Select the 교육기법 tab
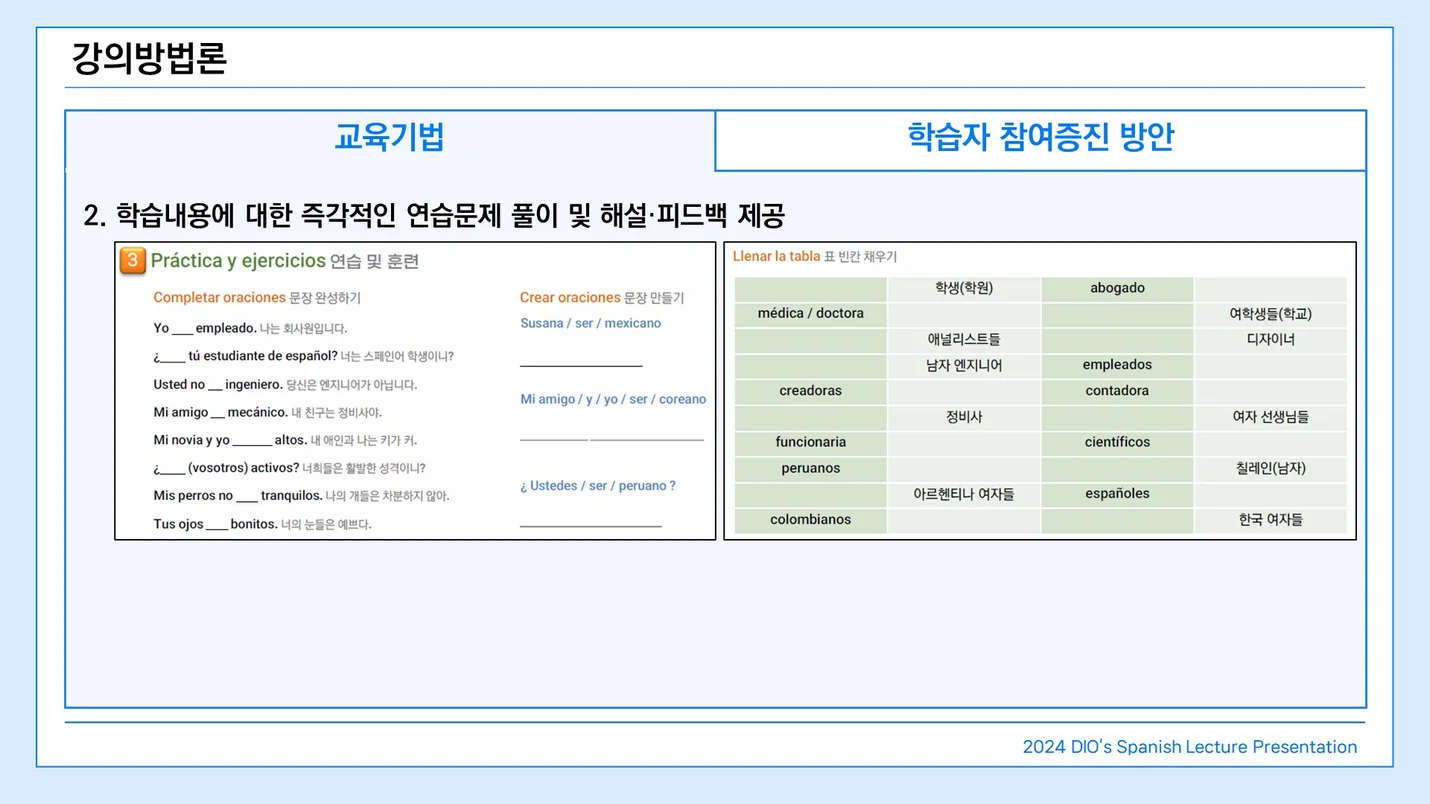The image size is (1430, 804). pyautogui.click(x=390, y=139)
